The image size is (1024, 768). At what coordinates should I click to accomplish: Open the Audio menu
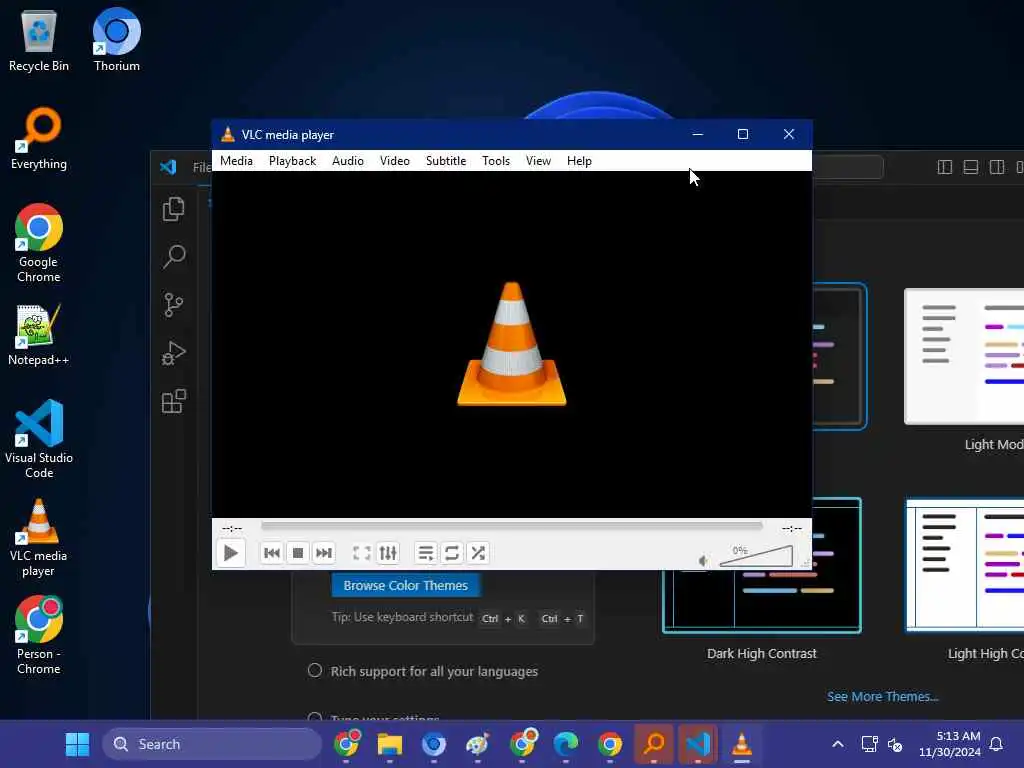tap(347, 161)
